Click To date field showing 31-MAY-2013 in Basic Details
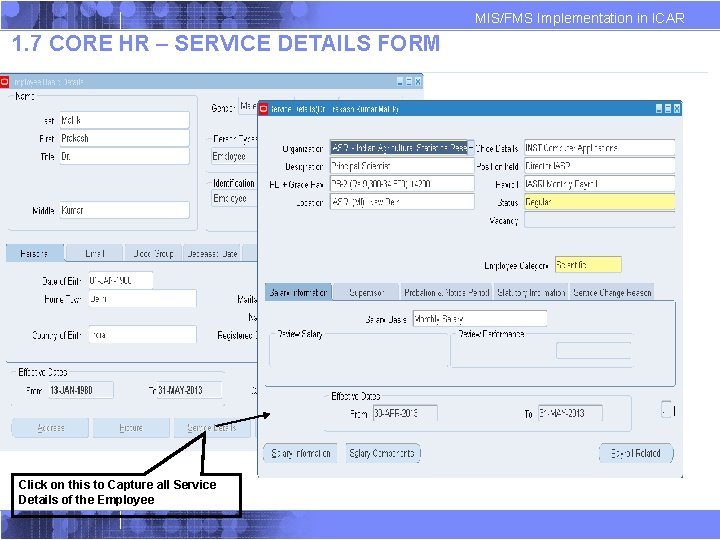 tap(189, 390)
